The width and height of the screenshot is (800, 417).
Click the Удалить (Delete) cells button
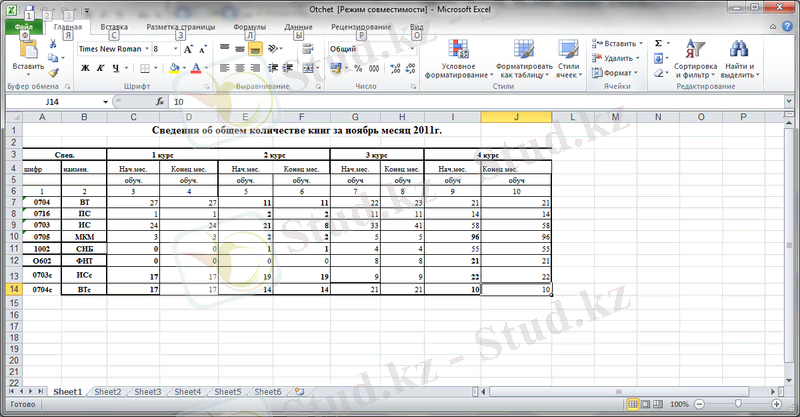tap(619, 58)
